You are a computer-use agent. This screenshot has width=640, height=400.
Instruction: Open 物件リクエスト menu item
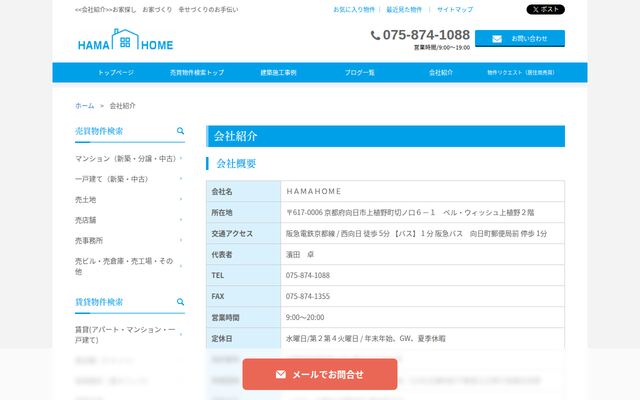point(521,73)
